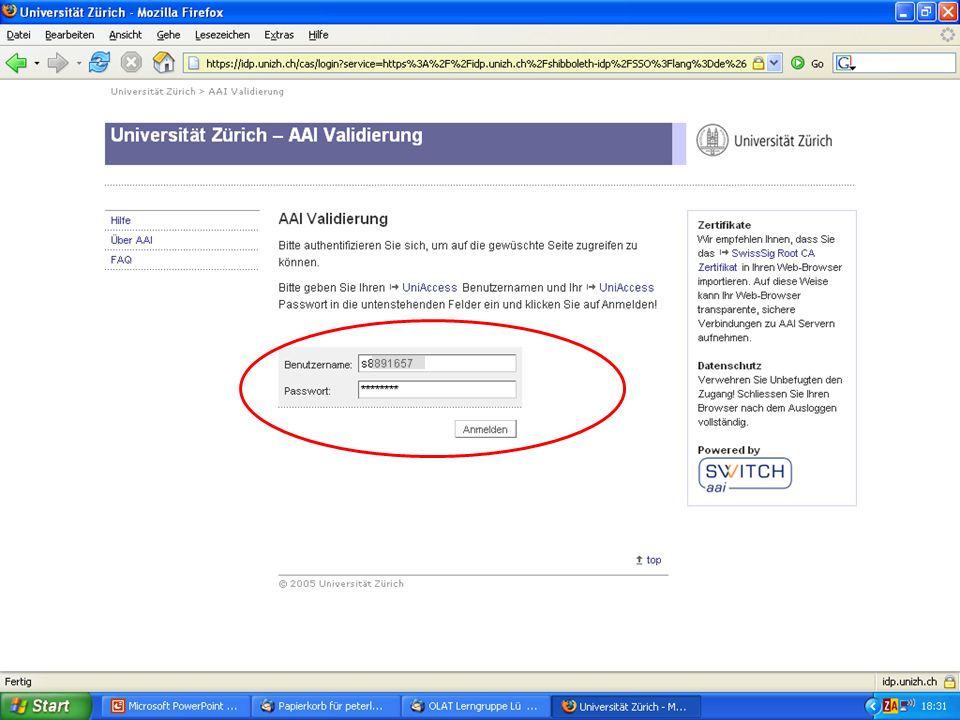Click the grey Forward arrow button
The height and width of the screenshot is (720, 960).
click(x=58, y=62)
